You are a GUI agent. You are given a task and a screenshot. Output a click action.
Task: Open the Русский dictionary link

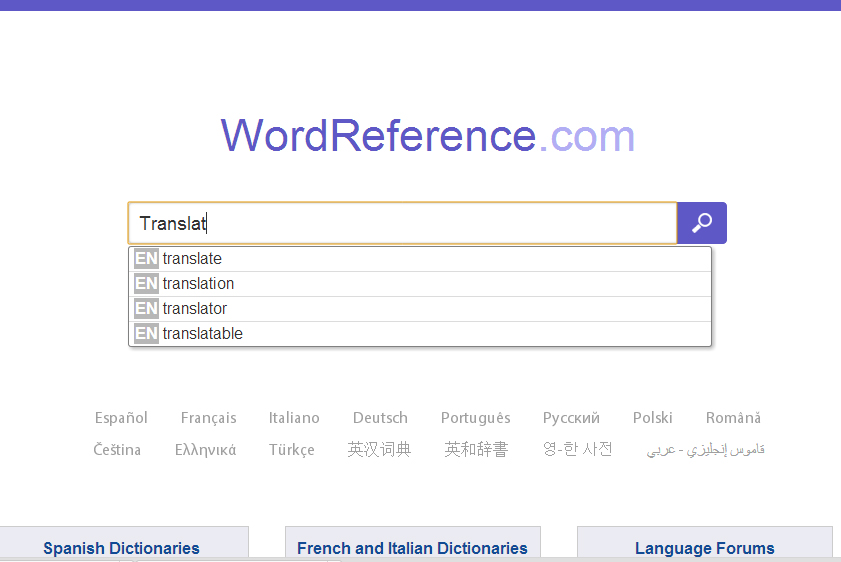(571, 418)
